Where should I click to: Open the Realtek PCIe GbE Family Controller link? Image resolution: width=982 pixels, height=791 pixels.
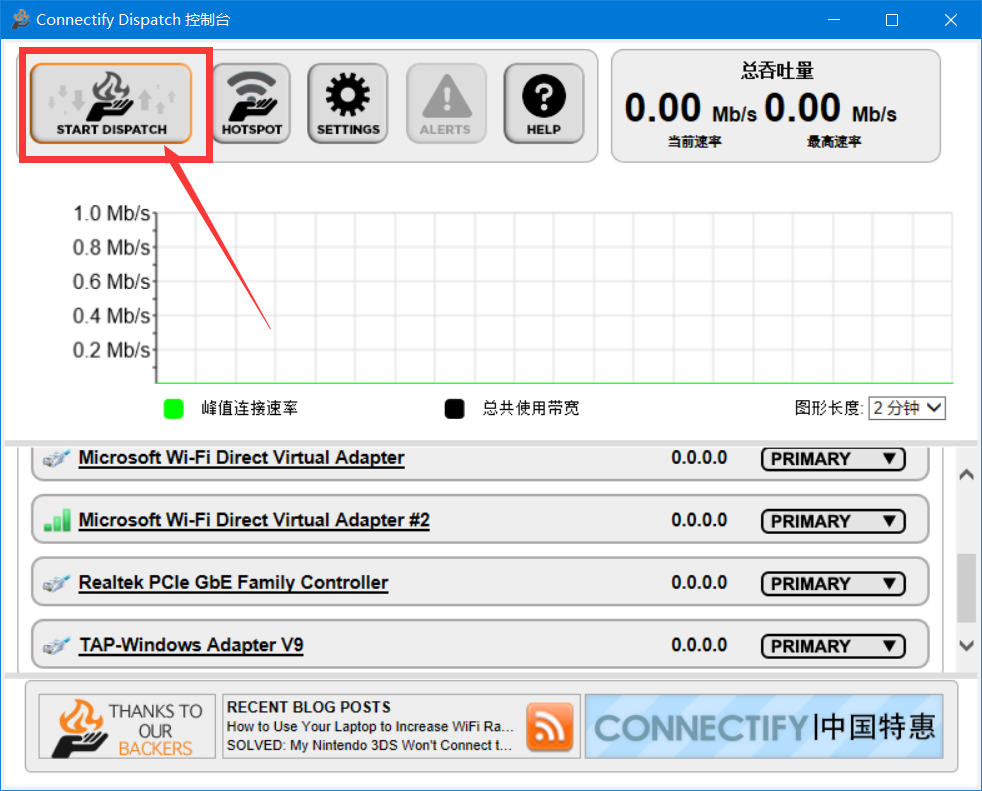coord(233,583)
